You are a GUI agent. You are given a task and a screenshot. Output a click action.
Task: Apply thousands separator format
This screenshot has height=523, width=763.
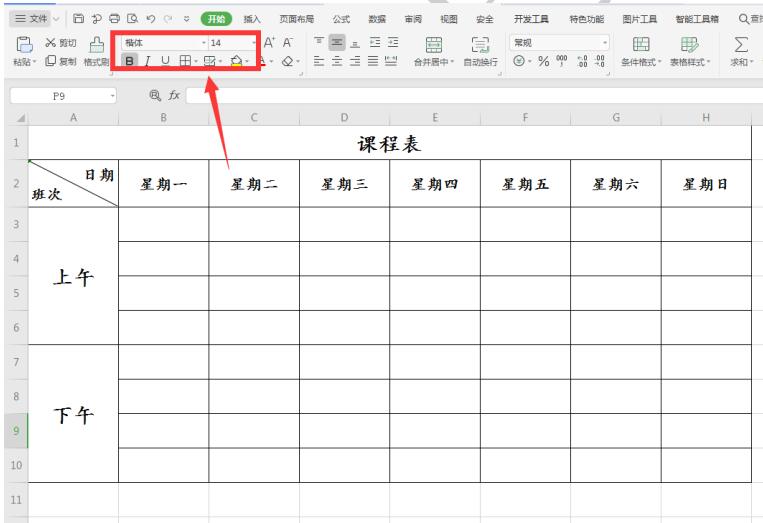pyautogui.click(x=562, y=61)
